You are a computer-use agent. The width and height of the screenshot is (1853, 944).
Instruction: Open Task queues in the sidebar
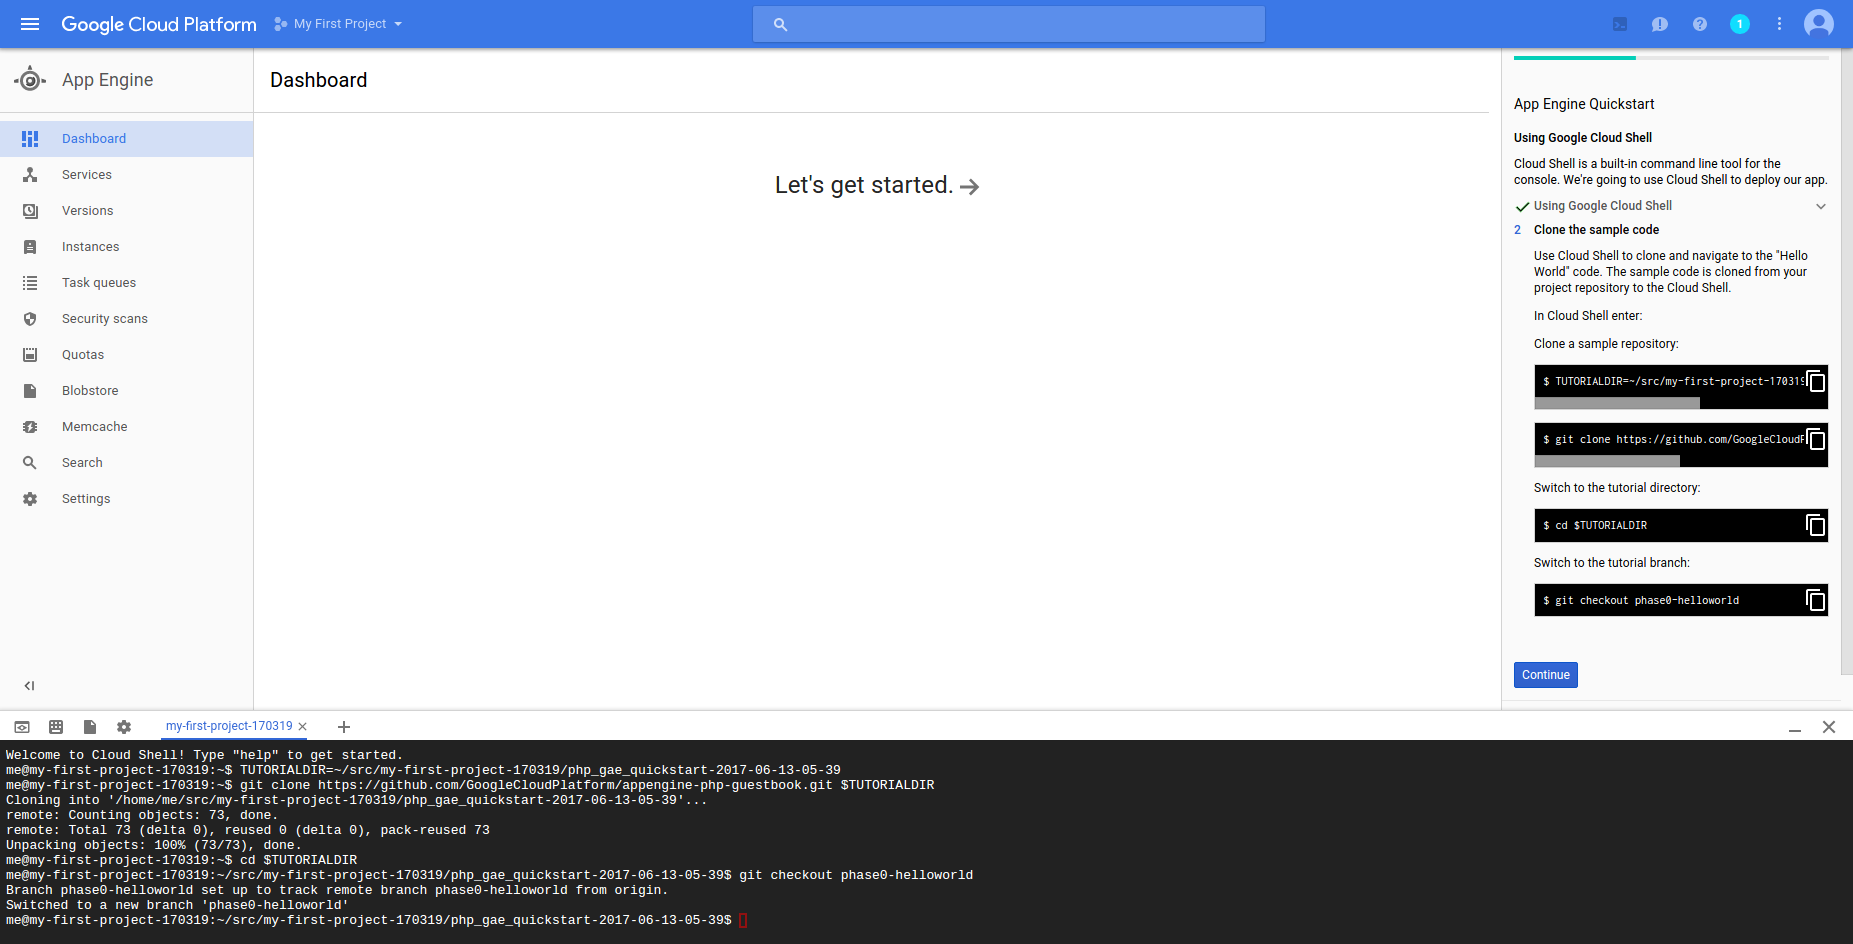tap(126, 283)
